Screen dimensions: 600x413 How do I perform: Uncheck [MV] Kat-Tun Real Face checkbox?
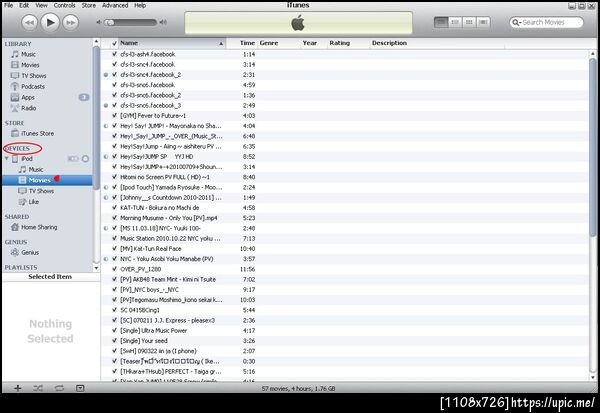click(114, 249)
